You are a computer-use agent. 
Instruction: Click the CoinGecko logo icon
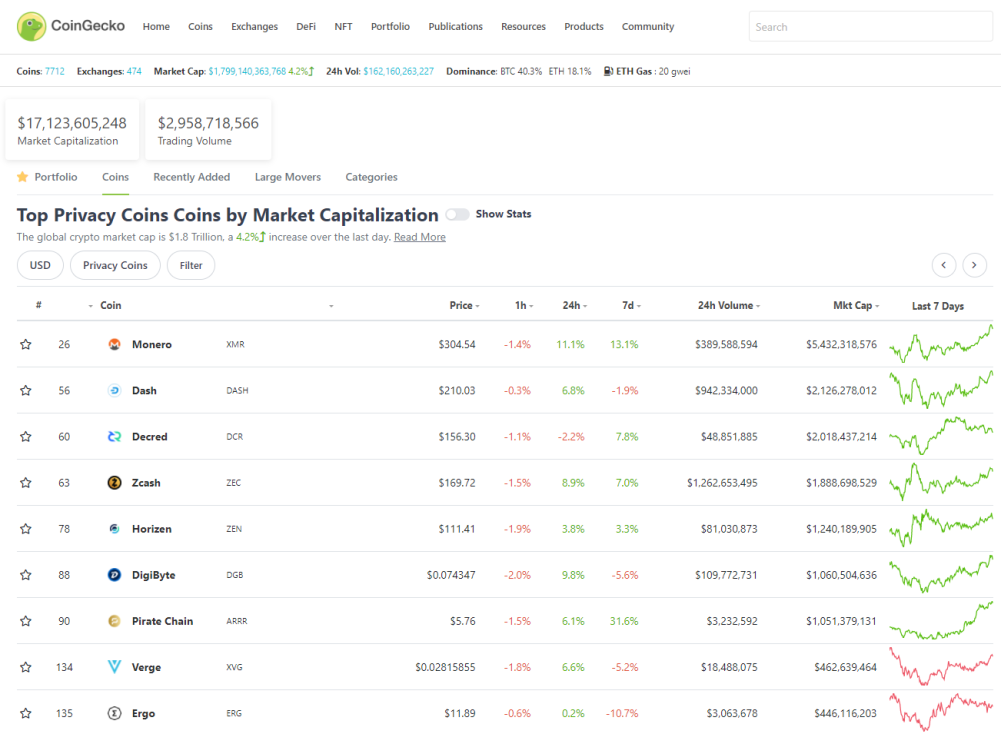pyautogui.click(x=31, y=26)
